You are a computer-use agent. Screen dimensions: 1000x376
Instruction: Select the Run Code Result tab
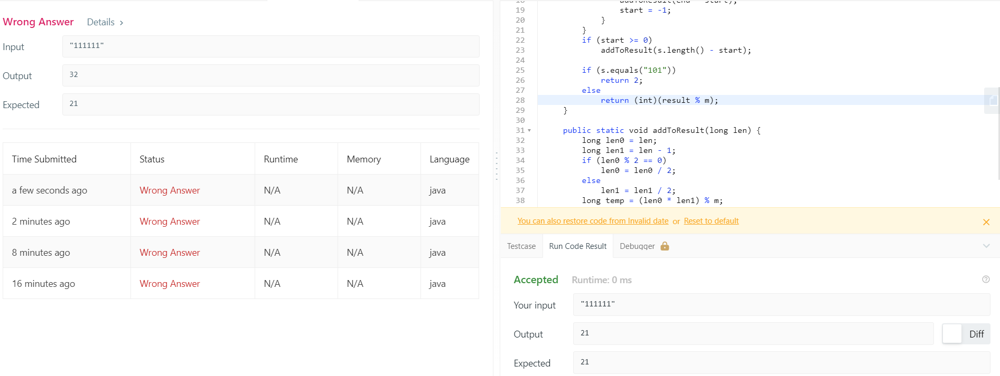577,246
